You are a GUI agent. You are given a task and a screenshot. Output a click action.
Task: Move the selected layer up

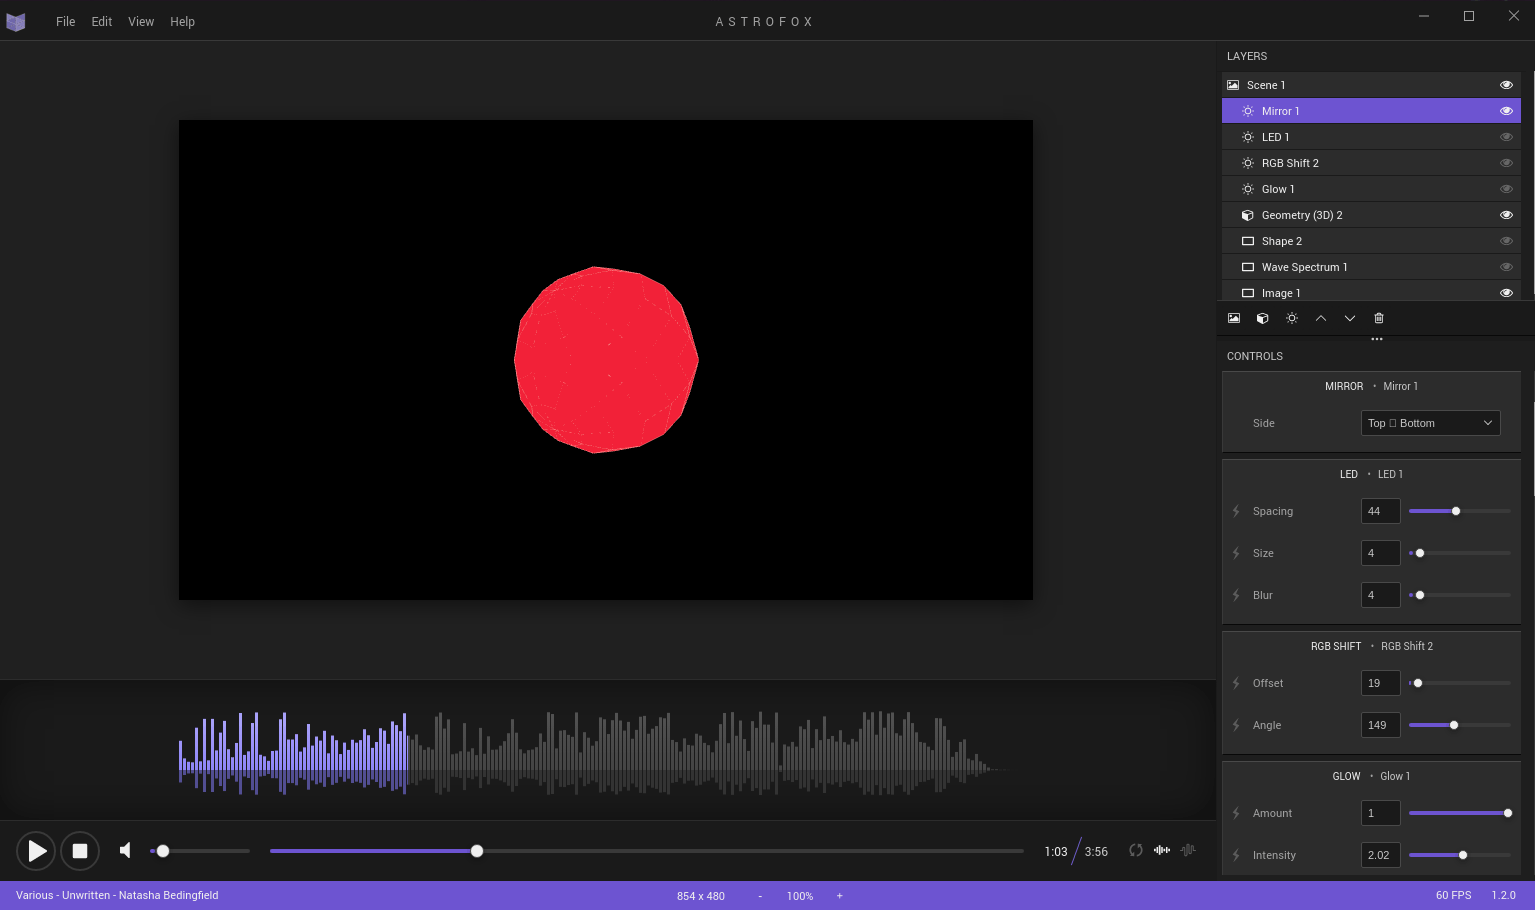pyautogui.click(x=1321, y=318)
